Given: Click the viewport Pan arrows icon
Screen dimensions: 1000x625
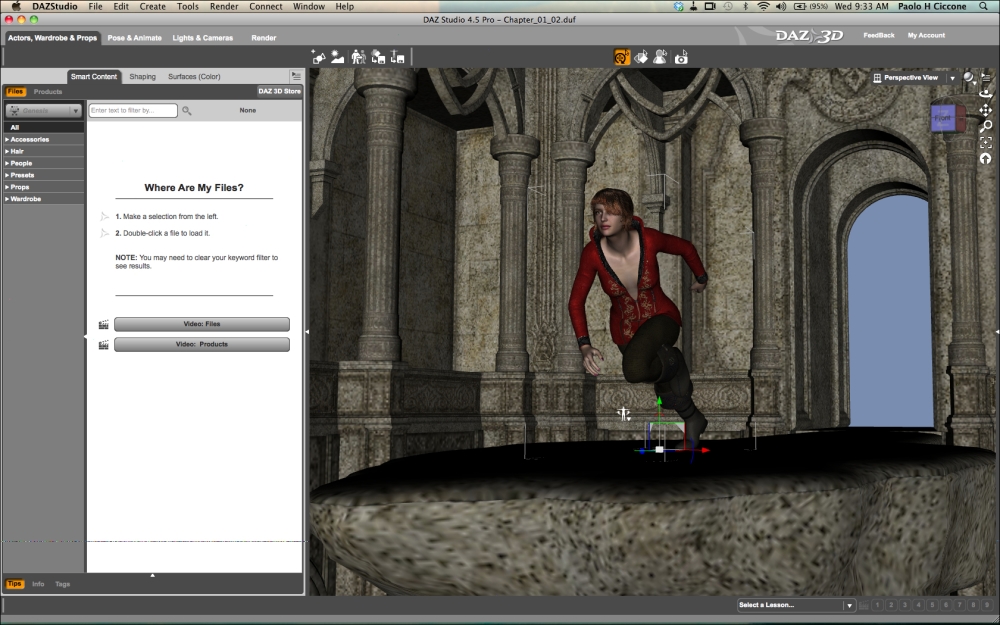Looking at the screenshot, I should point(986,110).
